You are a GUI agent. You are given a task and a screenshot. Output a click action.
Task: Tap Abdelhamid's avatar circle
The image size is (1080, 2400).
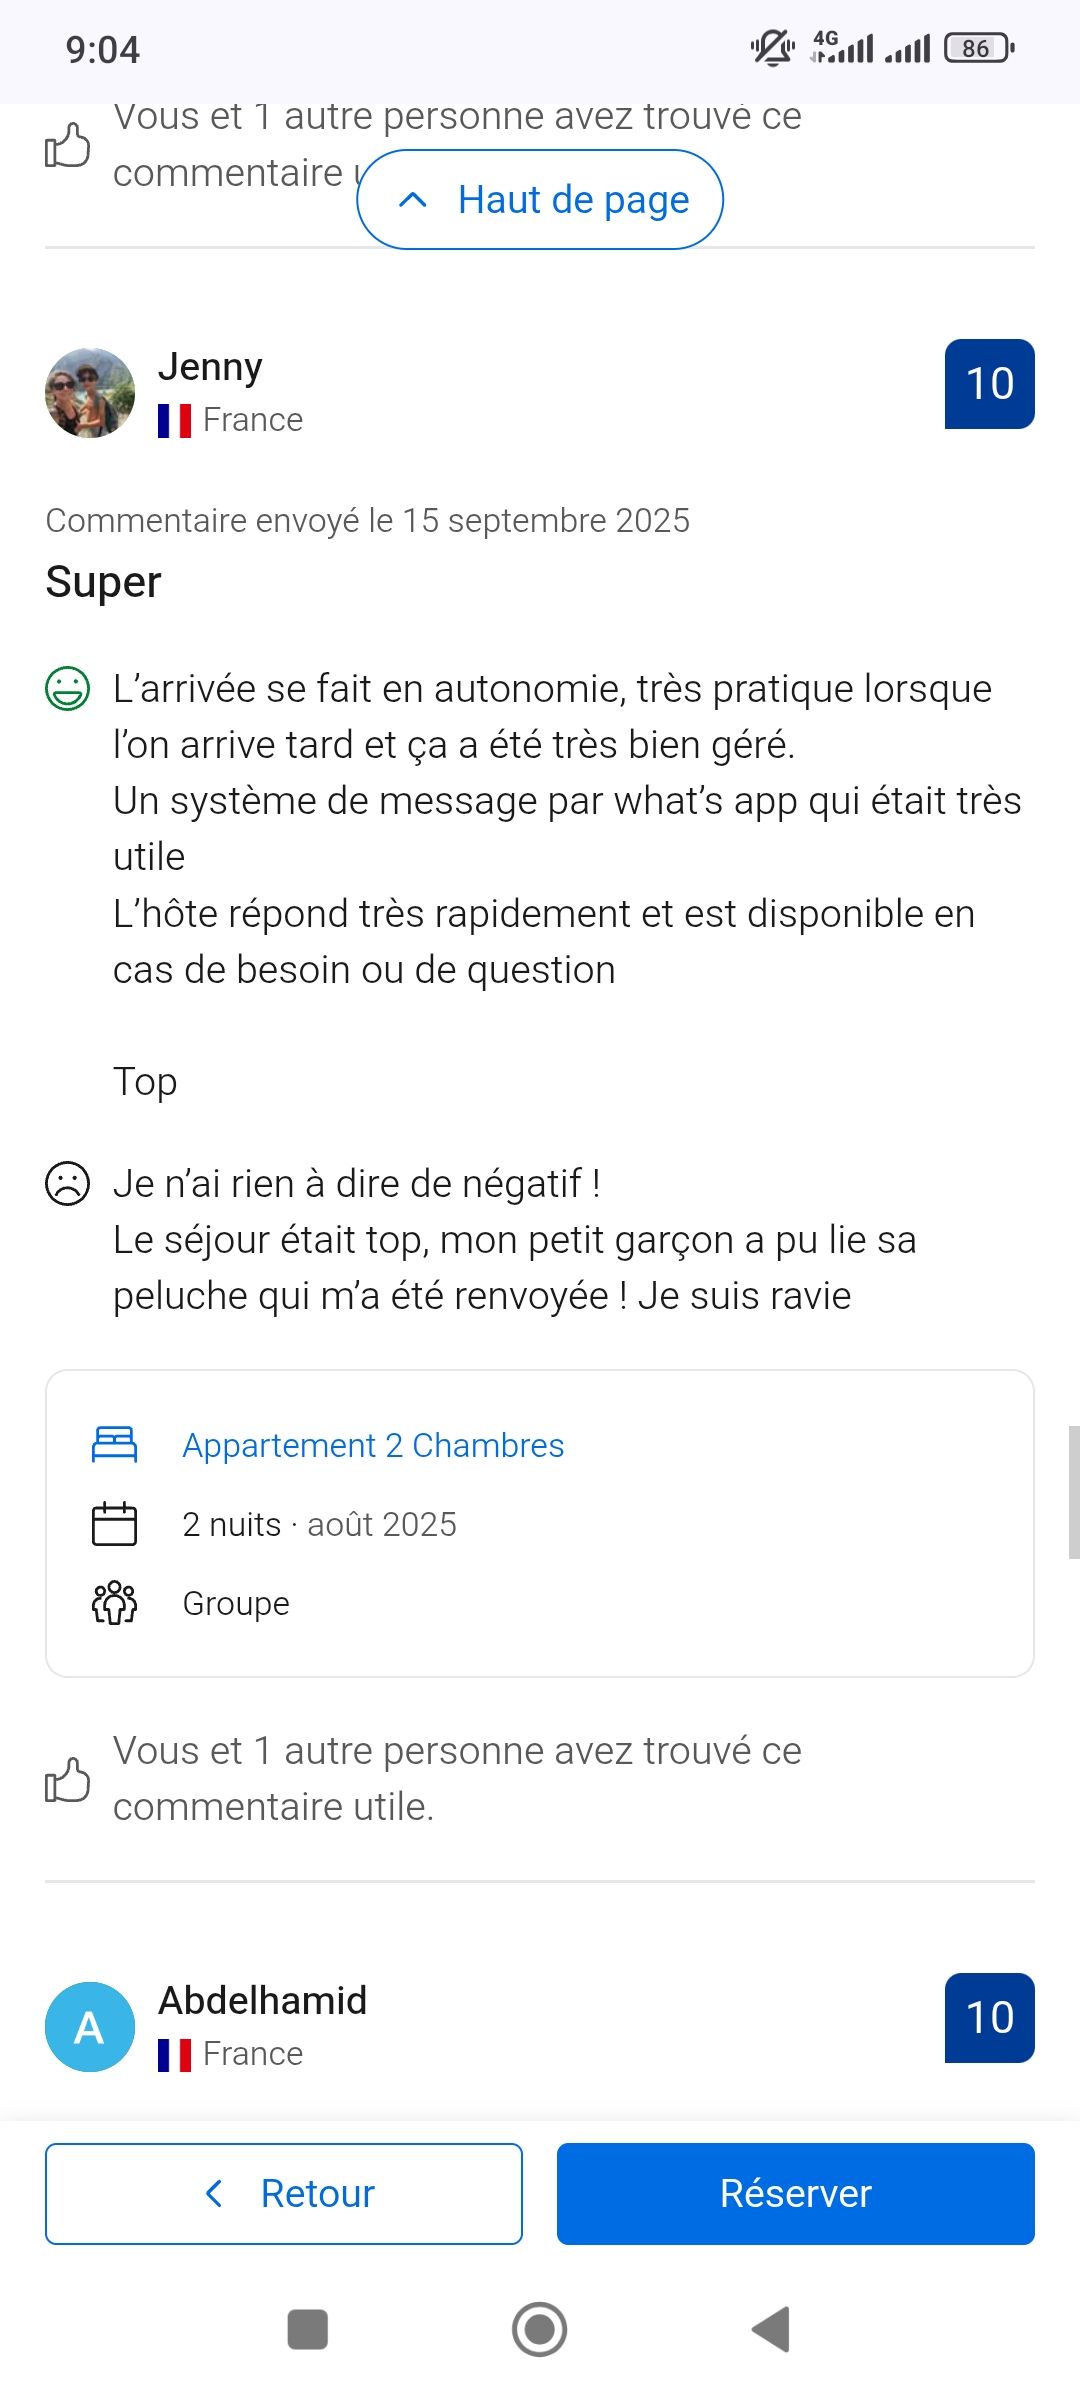90,2027
